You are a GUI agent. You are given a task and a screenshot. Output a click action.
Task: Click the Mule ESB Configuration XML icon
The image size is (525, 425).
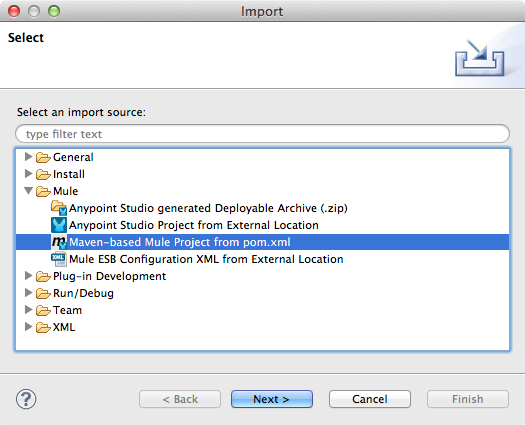(x=59, y=259)
